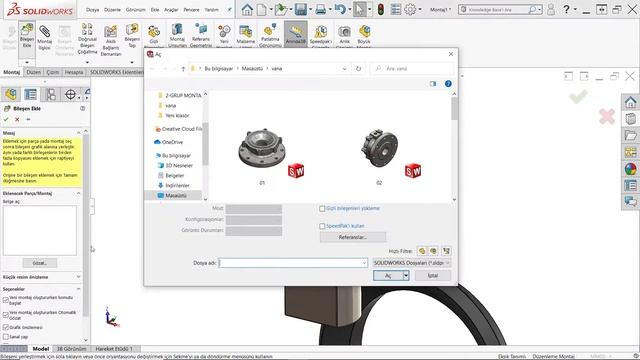Viewport: 640px width, 360px height.
Task: Open the Araçlar menu
Action: [x=171, y=9]
